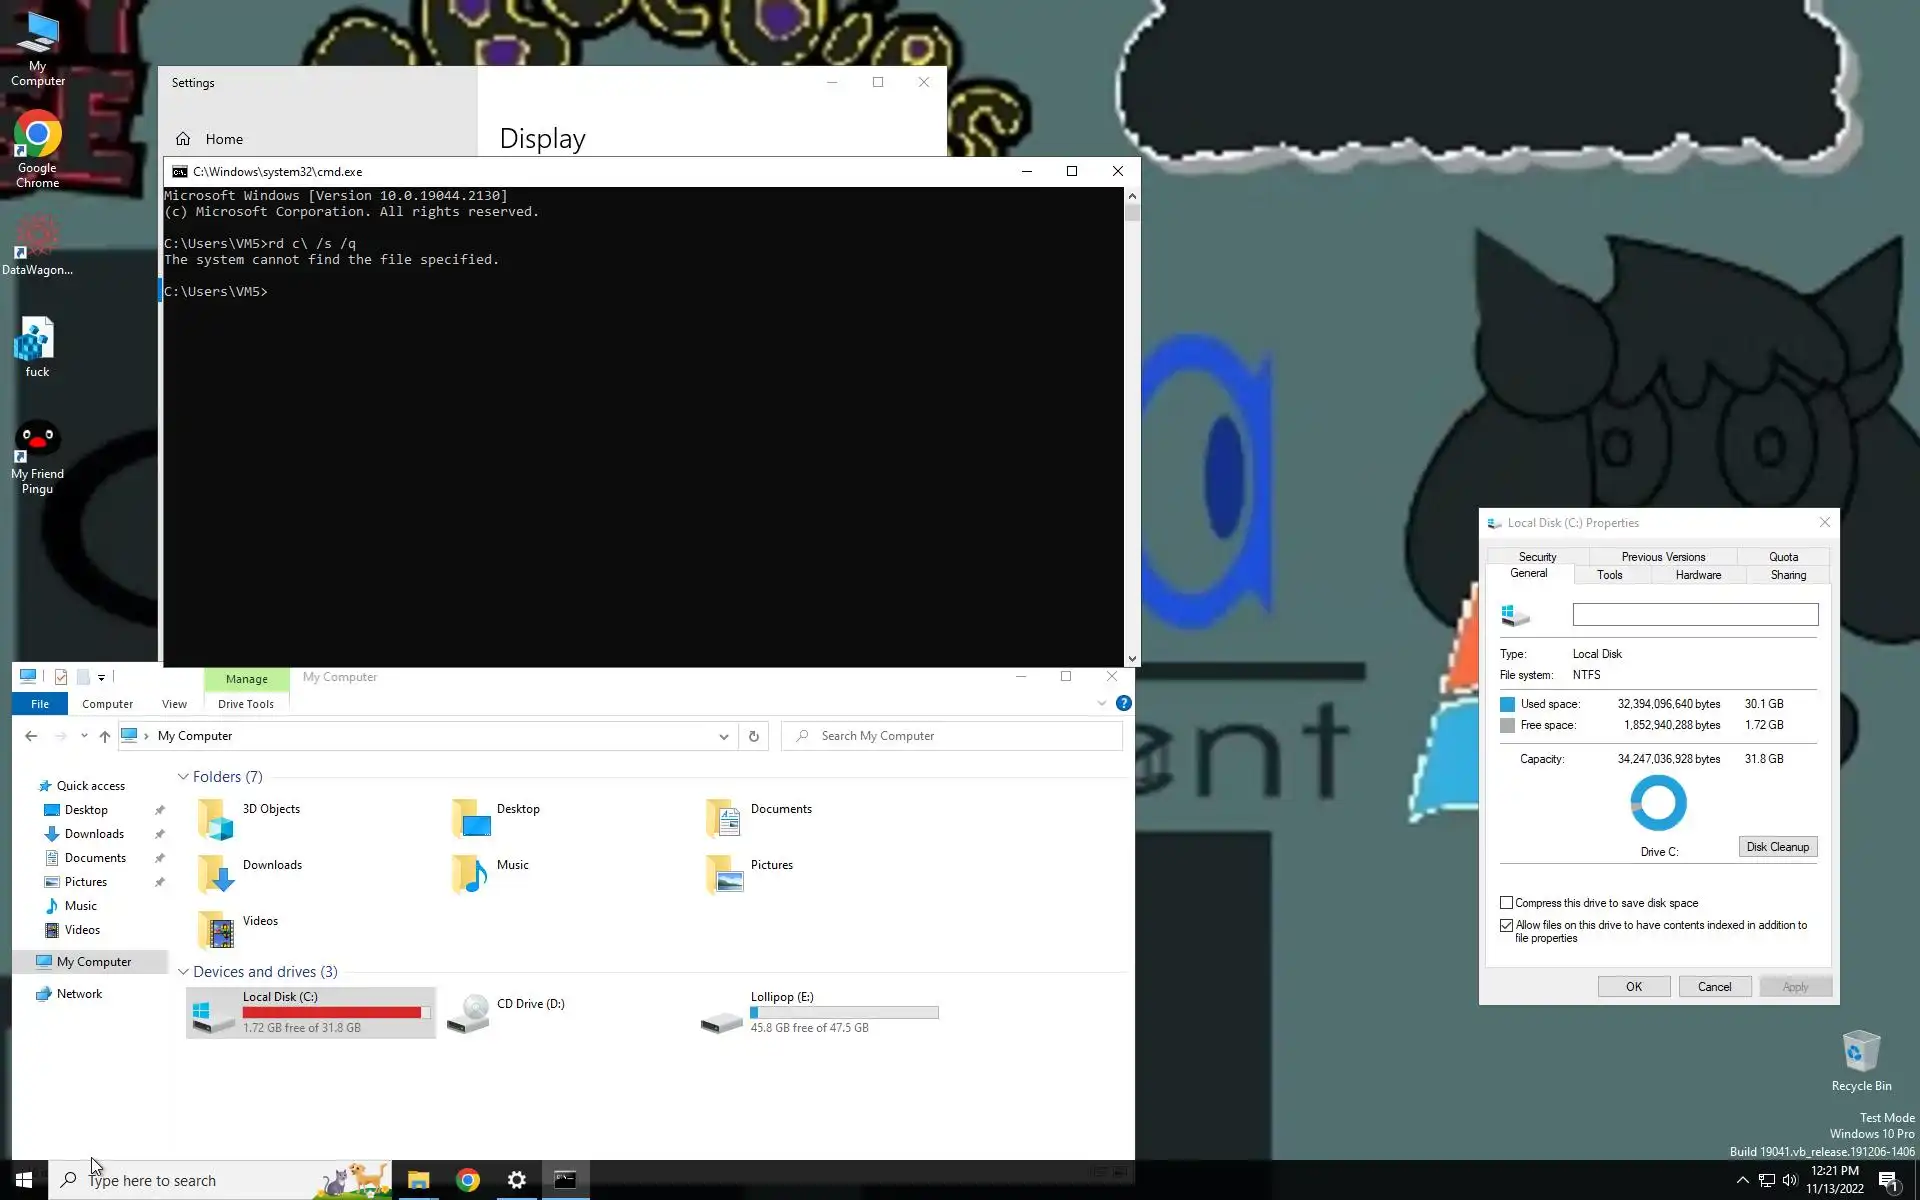Click the cmd window scroll down arrow
The height and width of the screenshot is (1200, 1920).
1132,659
